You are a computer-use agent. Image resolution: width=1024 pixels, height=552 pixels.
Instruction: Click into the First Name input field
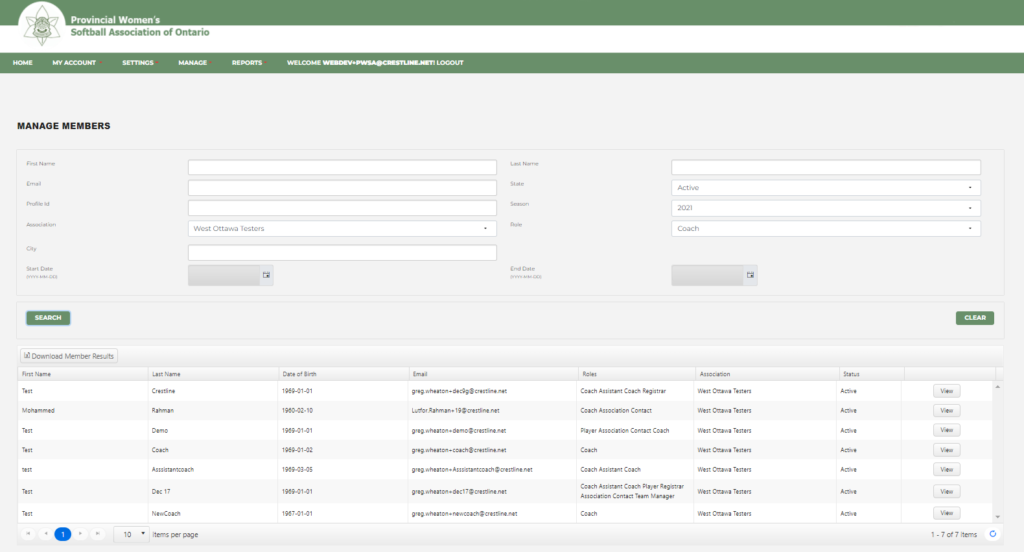pos(342,167)
